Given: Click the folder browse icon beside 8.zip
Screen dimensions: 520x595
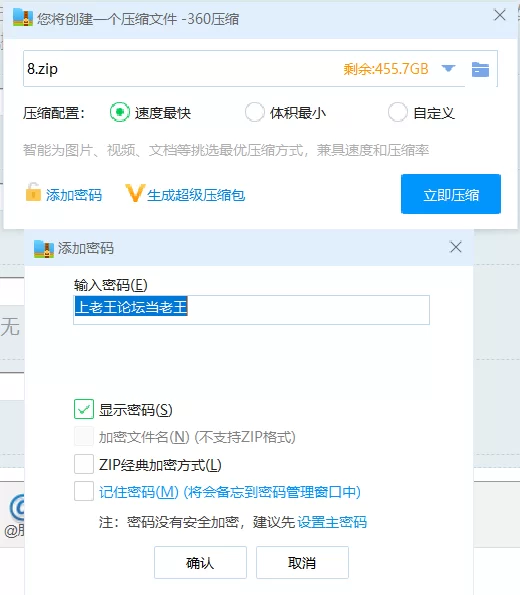Looking at the screenshot, I should coord(480,69).
